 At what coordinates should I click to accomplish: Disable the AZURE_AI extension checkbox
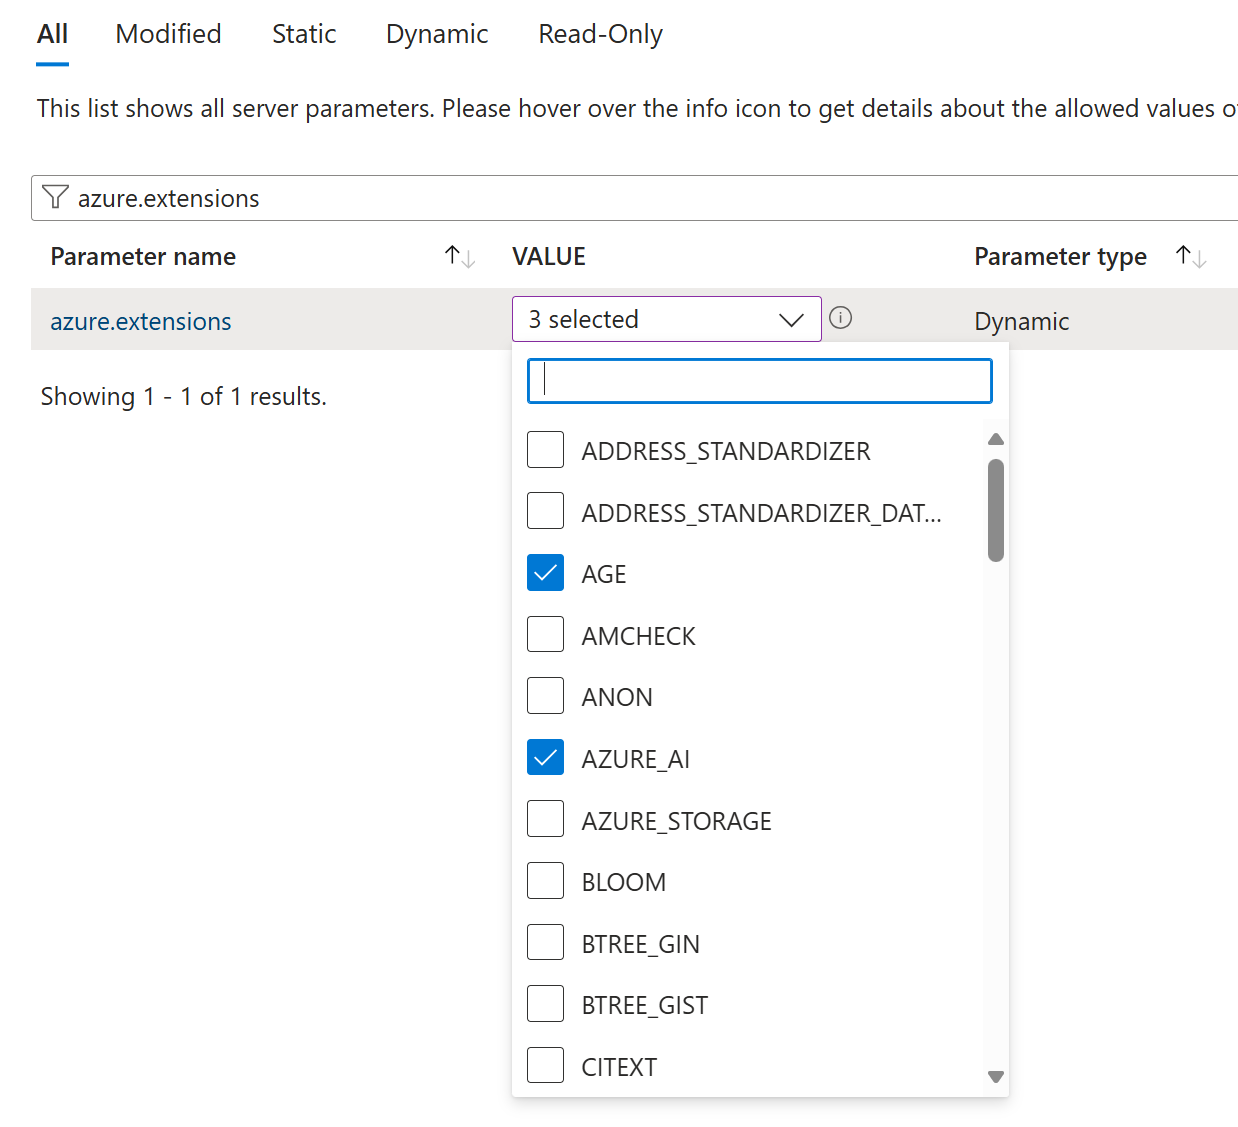pyautogui.click(x=545, y=758)
